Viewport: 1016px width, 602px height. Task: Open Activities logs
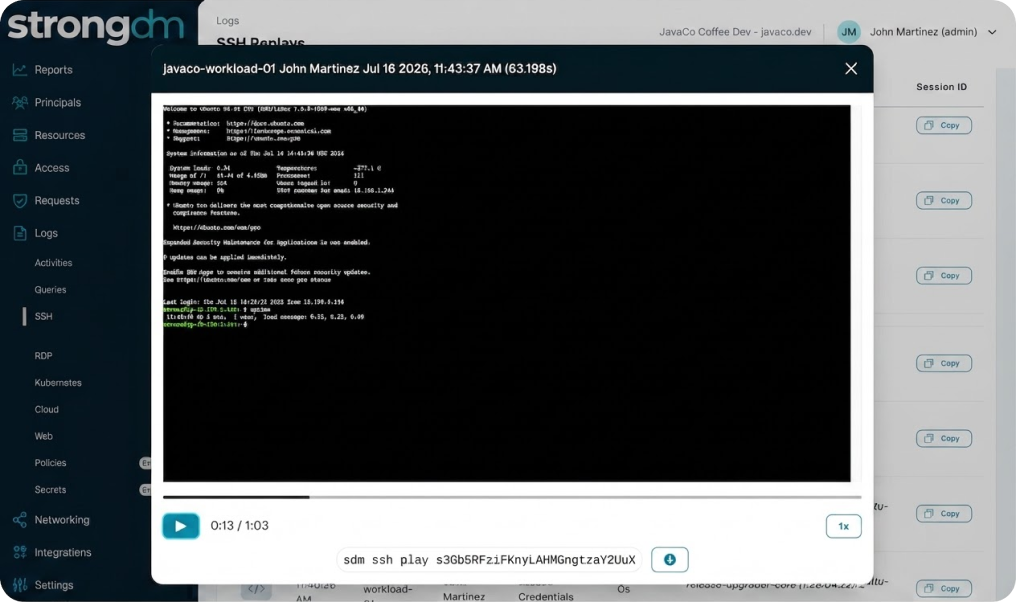[53, 262]
